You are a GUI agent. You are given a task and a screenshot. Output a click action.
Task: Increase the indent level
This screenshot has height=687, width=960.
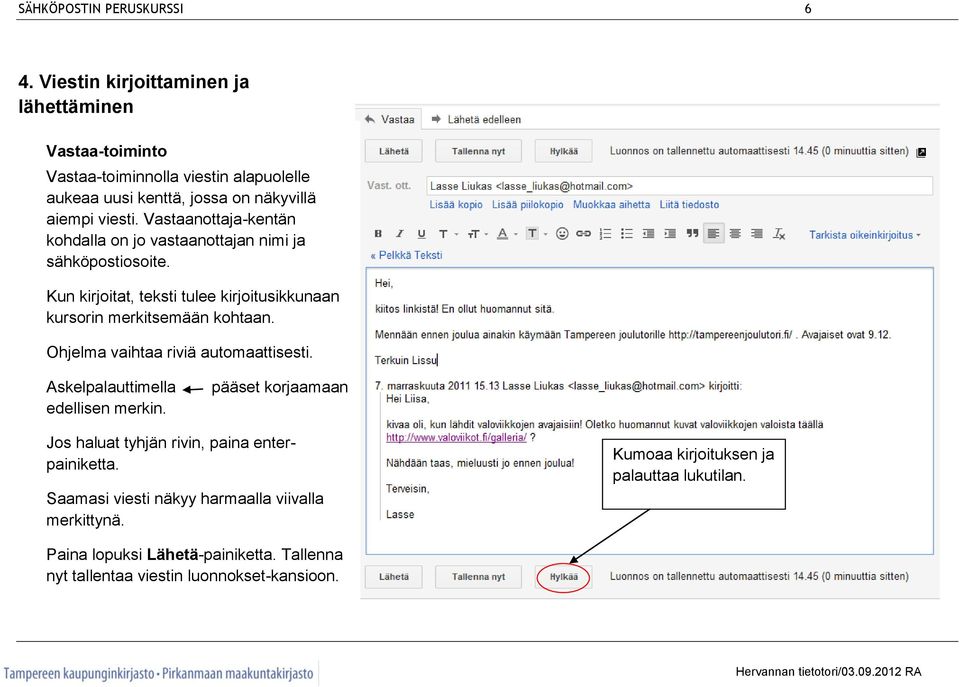coord(670,234)
